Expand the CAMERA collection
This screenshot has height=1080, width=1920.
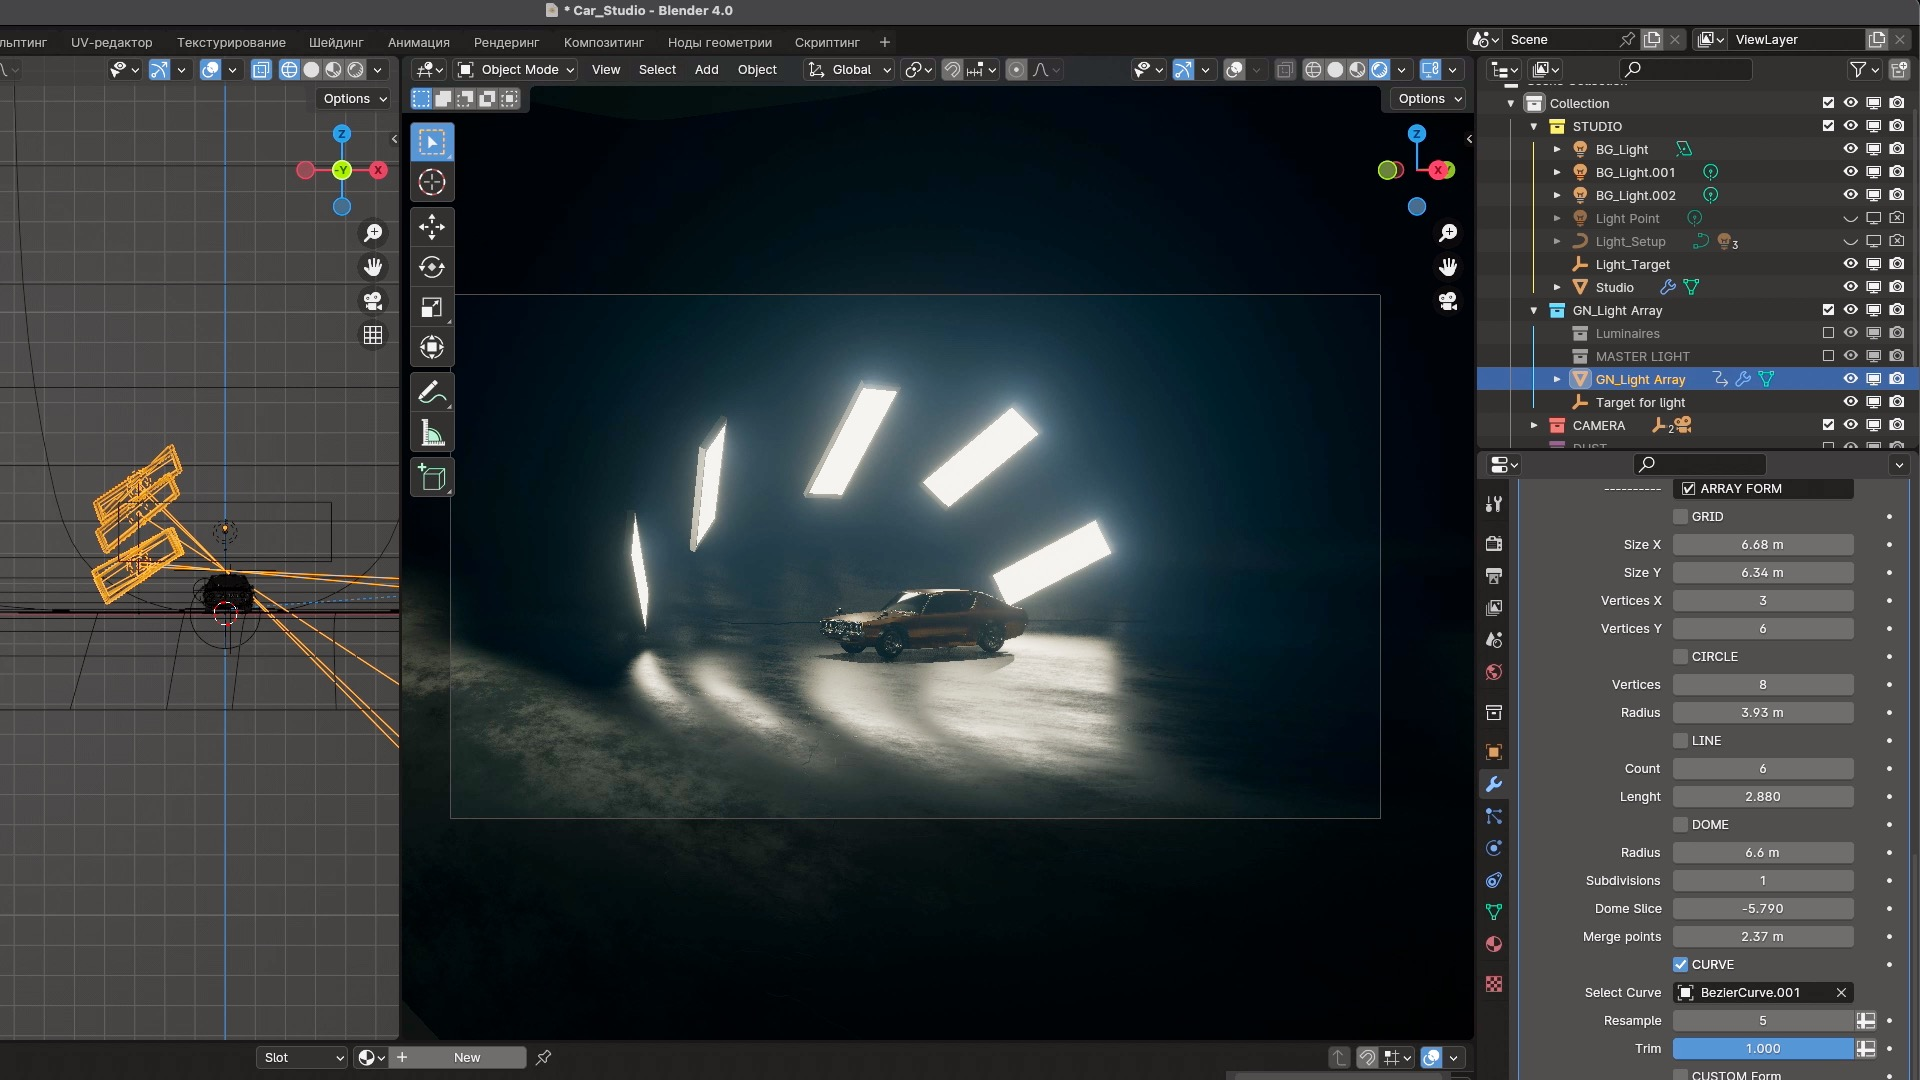[1534, 425]
